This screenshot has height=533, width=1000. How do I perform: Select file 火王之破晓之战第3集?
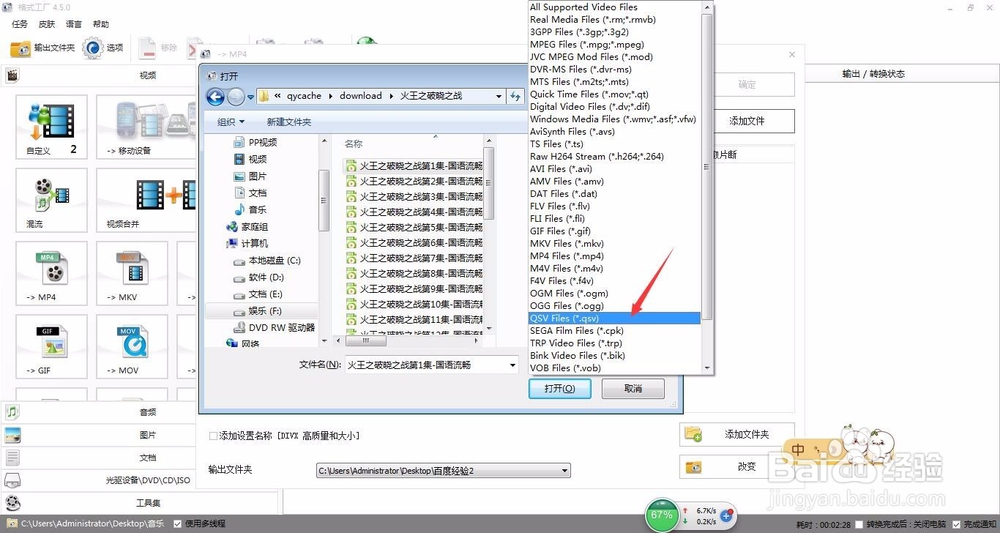414,196
